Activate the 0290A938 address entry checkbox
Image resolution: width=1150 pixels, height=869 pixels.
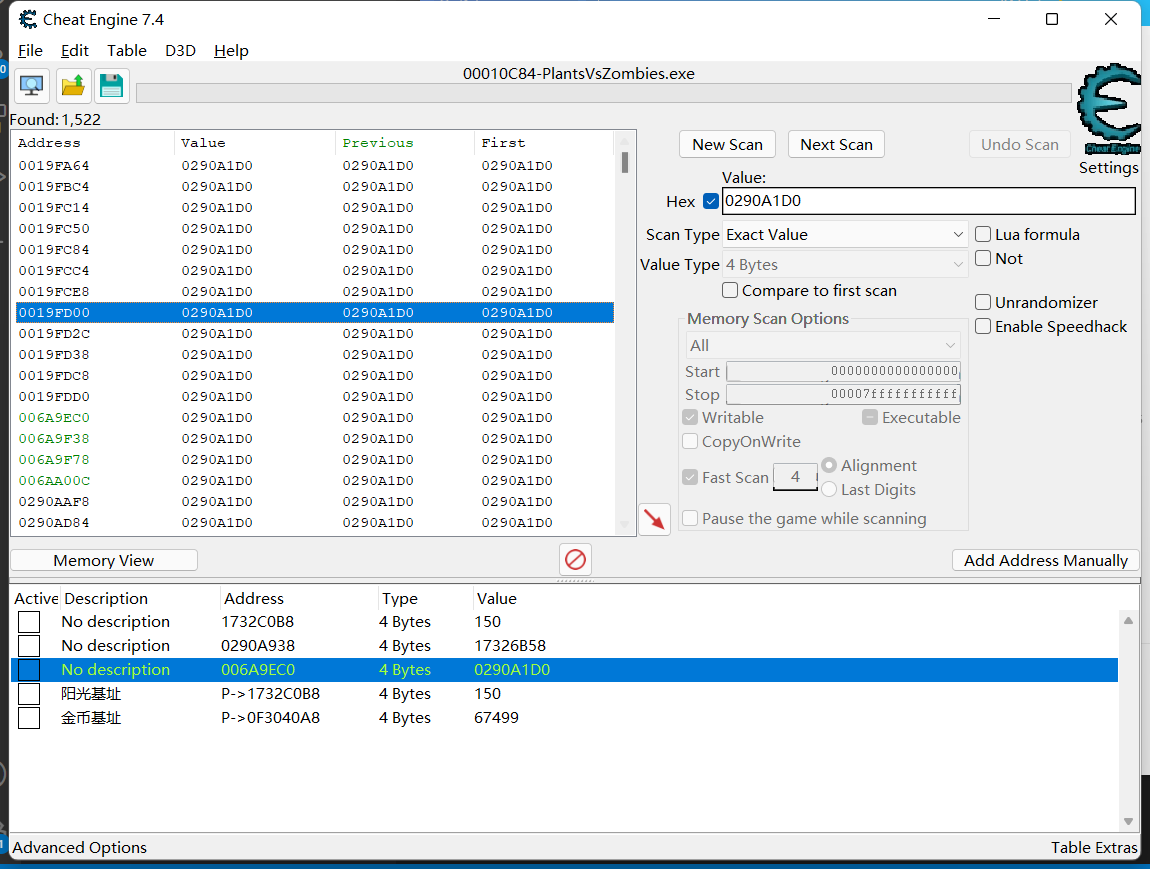click(29, 646)
